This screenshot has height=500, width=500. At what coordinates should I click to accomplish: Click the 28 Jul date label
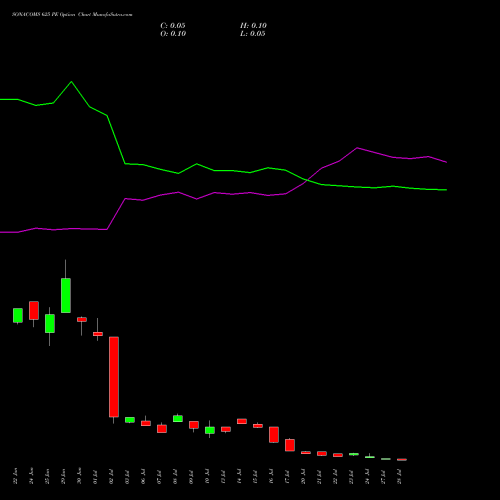[x=399, y=477]
